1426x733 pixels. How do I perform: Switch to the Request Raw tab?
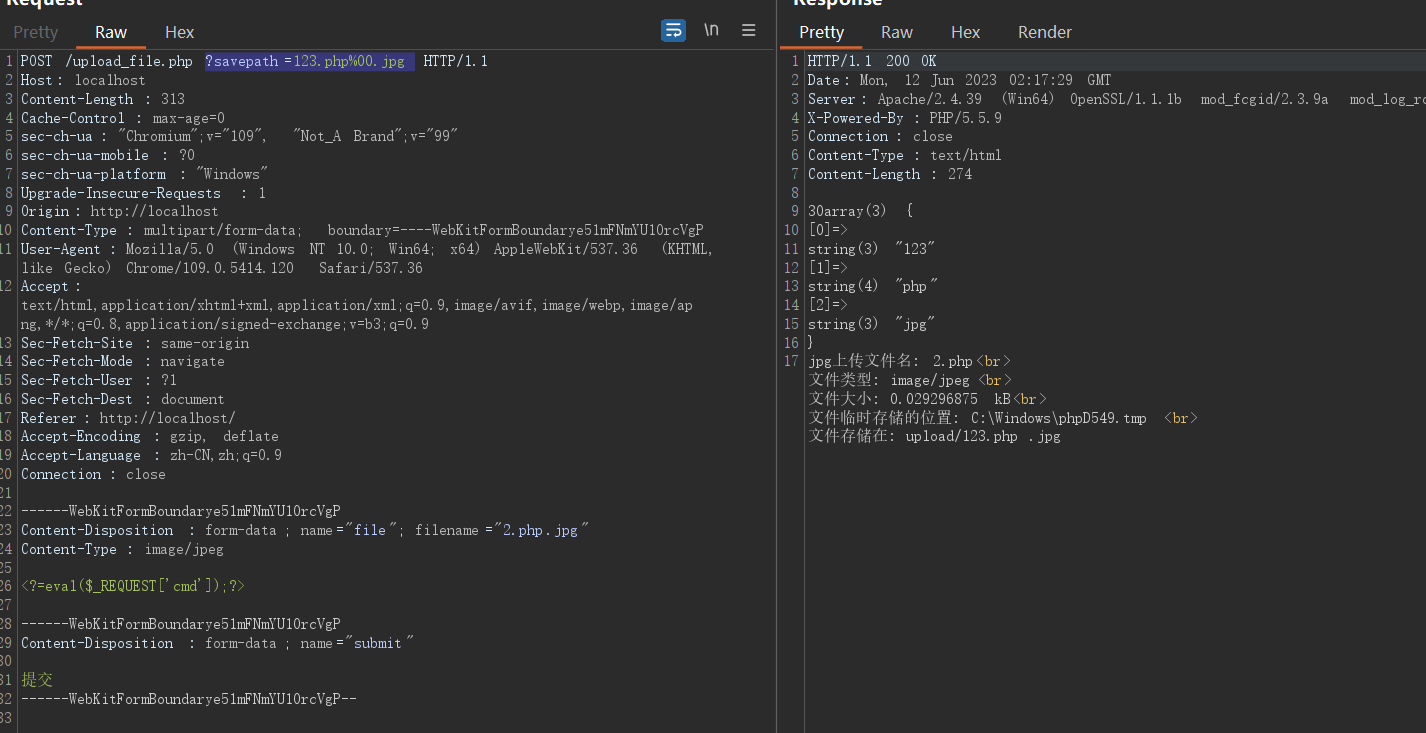[x=111, y=32]
